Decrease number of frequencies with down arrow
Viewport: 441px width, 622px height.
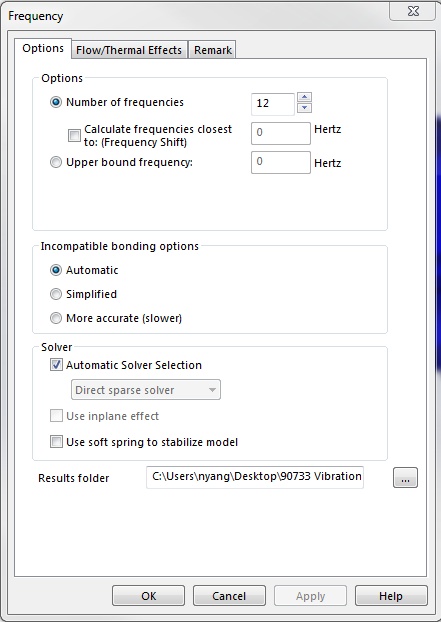tap(304, 108)
